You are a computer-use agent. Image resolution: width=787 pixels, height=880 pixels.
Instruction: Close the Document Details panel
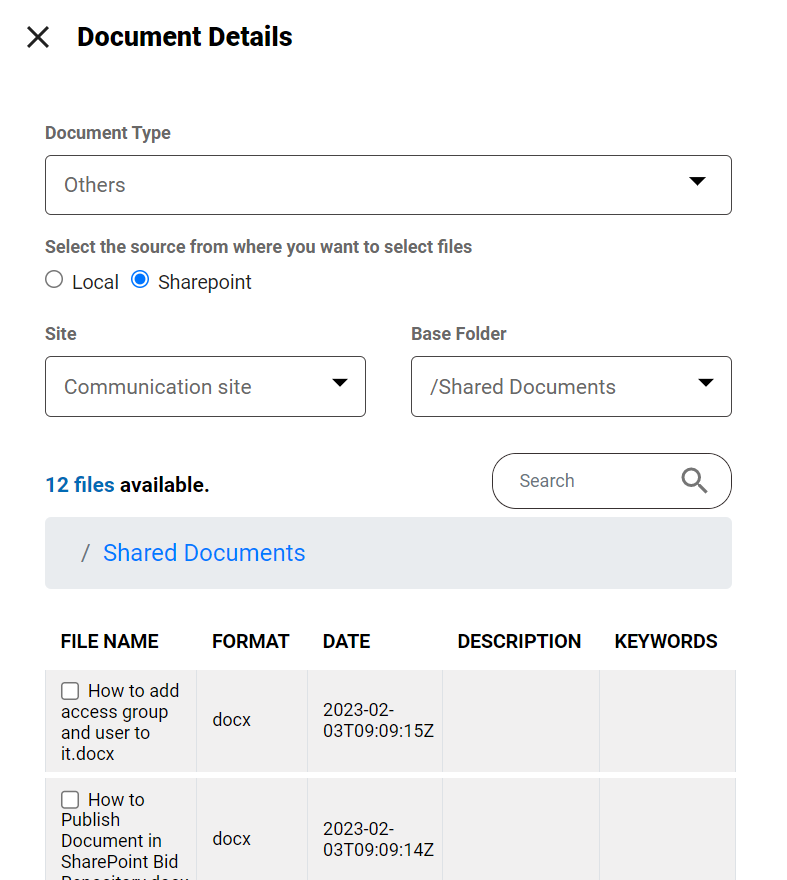point(38,38)
